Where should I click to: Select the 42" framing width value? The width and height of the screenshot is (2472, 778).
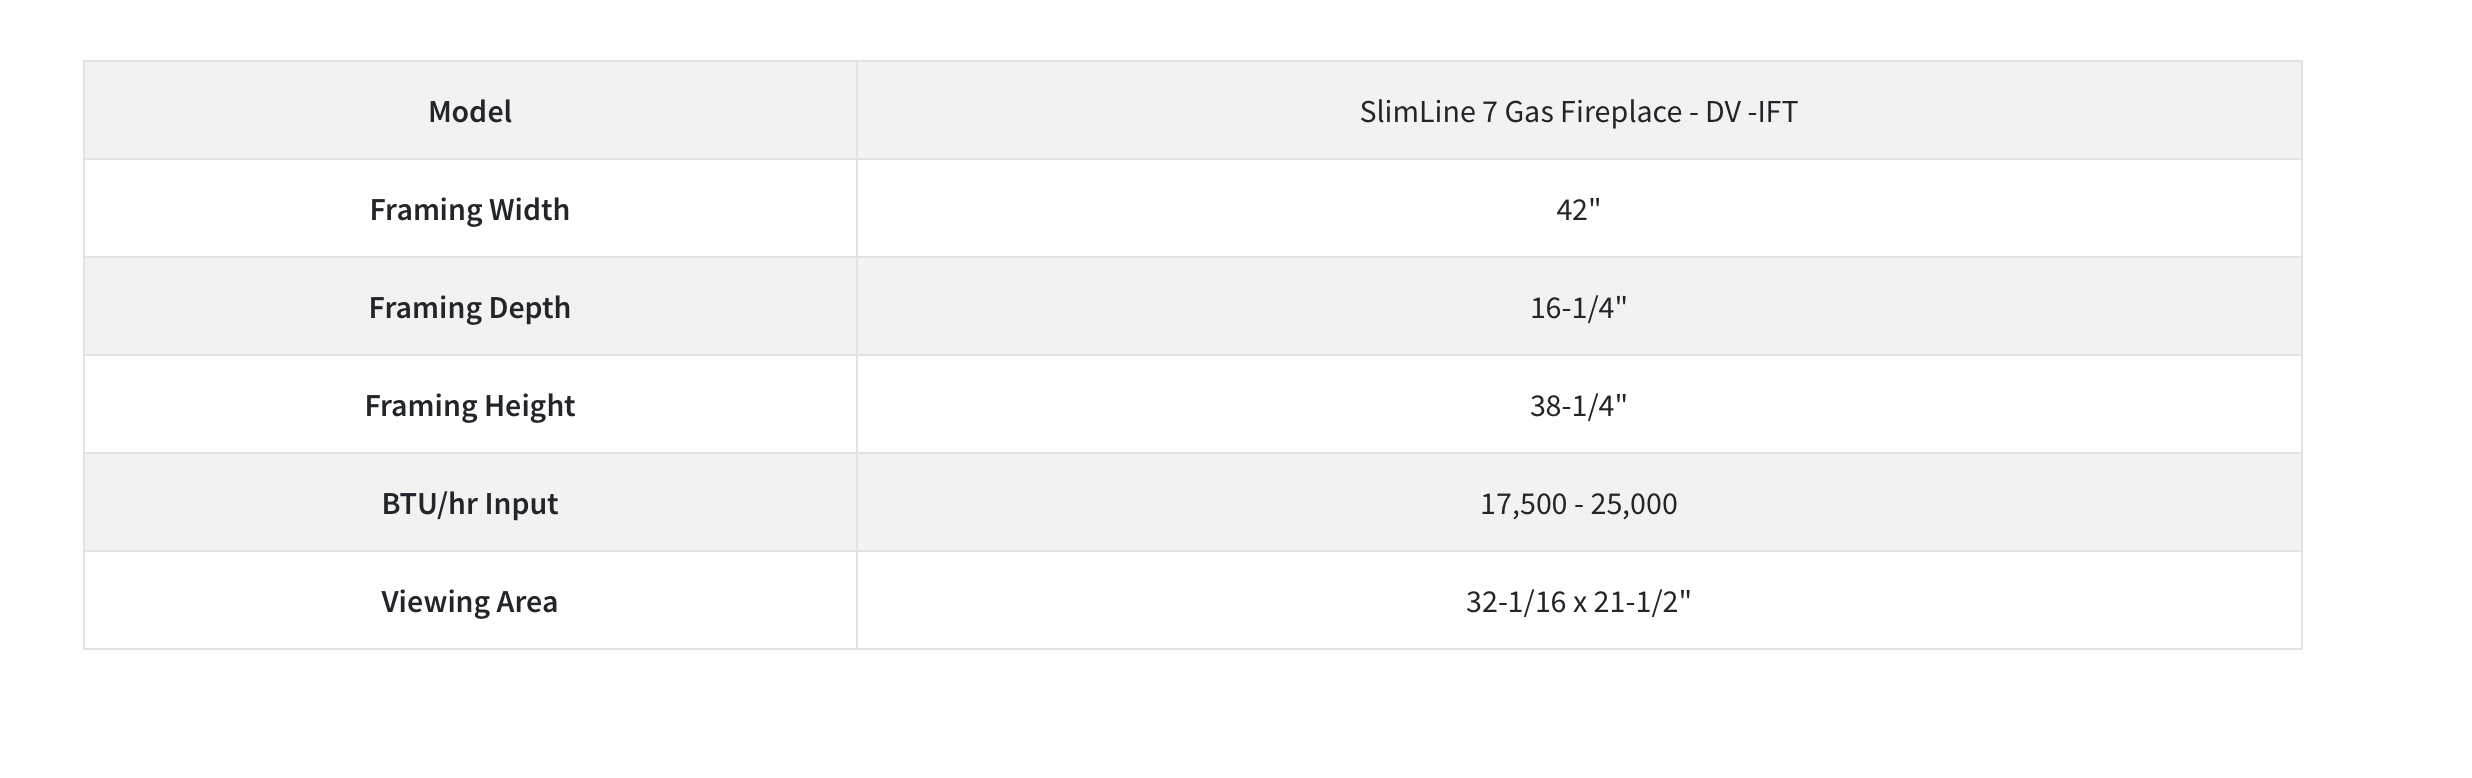(x=1578, y=209)
